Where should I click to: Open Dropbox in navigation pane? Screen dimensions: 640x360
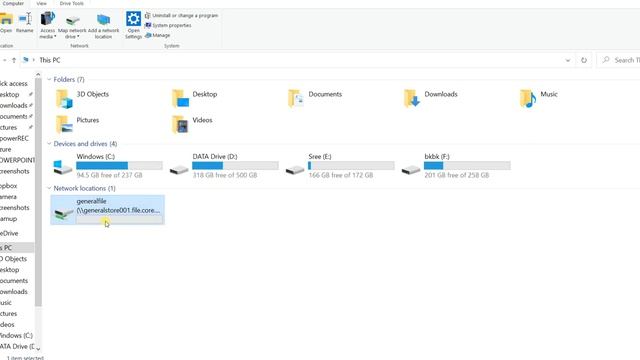pyautogui.click(x=9, y=186)
